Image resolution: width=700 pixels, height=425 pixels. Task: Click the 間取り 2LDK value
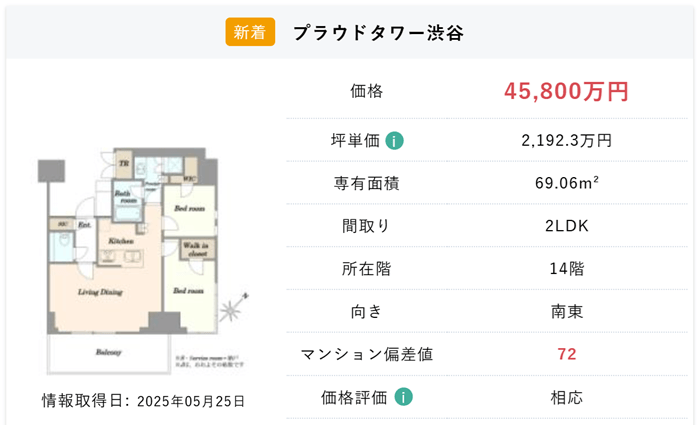tap(567, 226)
